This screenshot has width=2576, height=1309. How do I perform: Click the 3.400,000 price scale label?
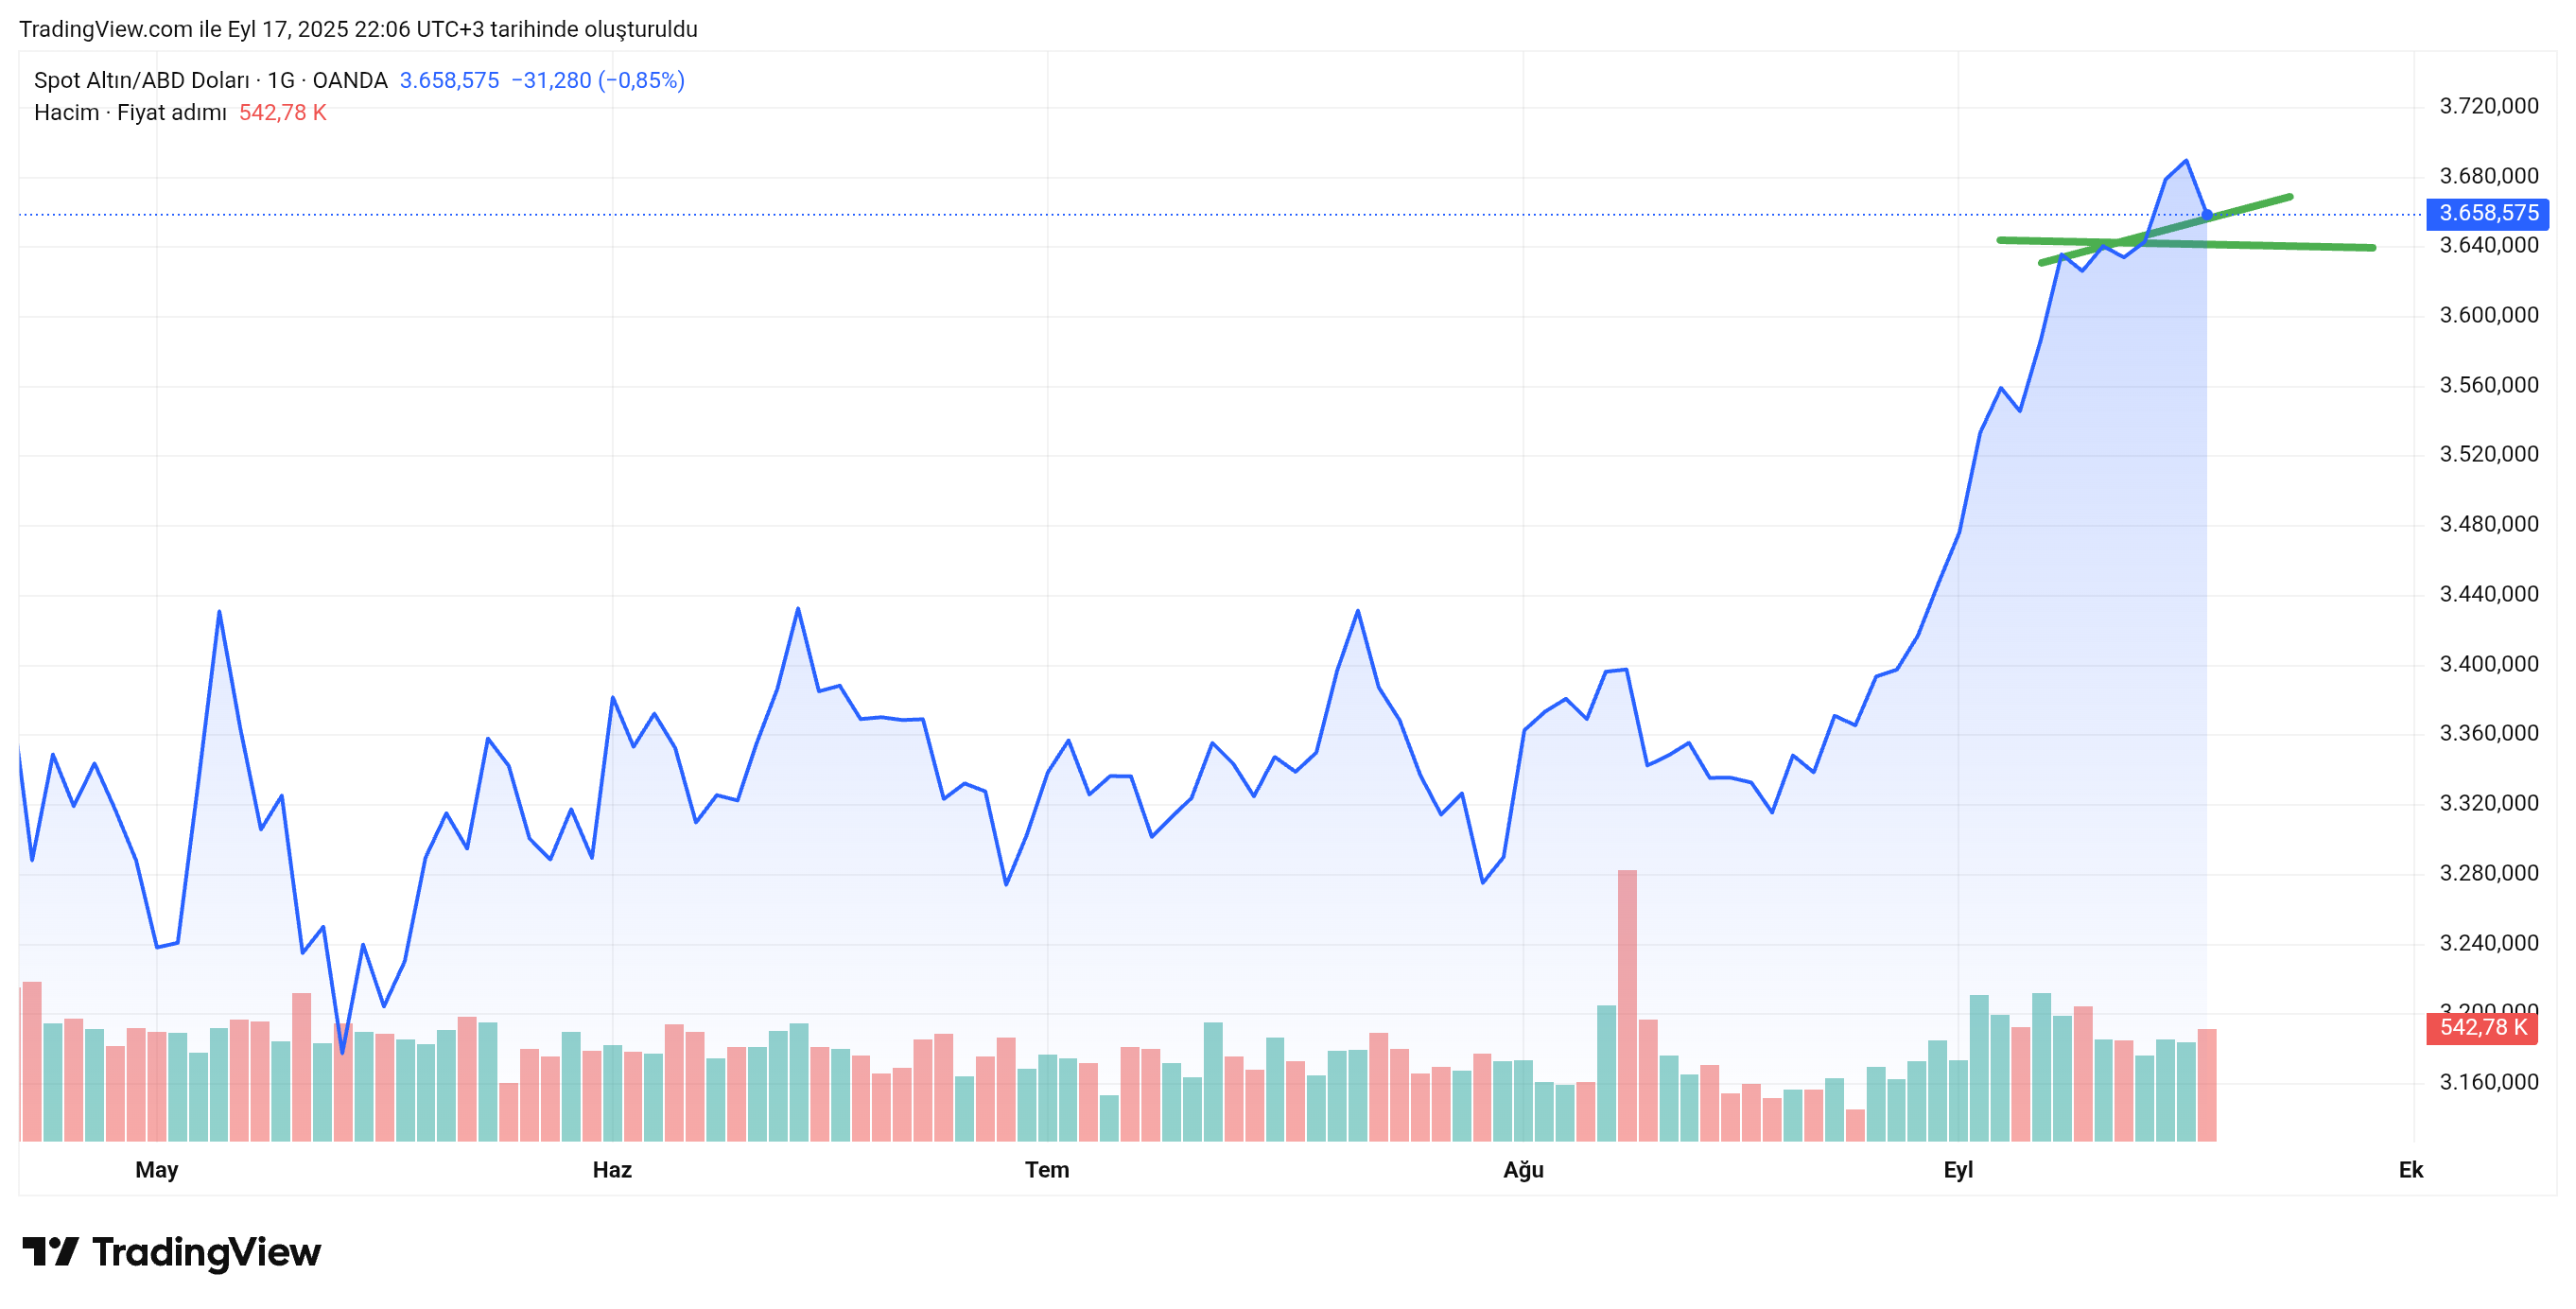click(2488, 664)
